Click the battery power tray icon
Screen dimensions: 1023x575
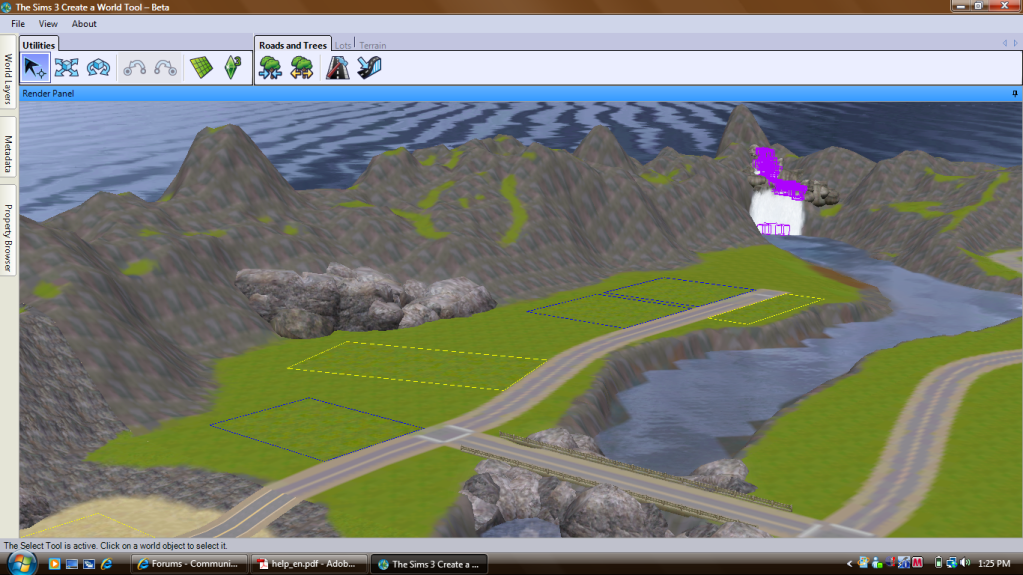(938, 563)
